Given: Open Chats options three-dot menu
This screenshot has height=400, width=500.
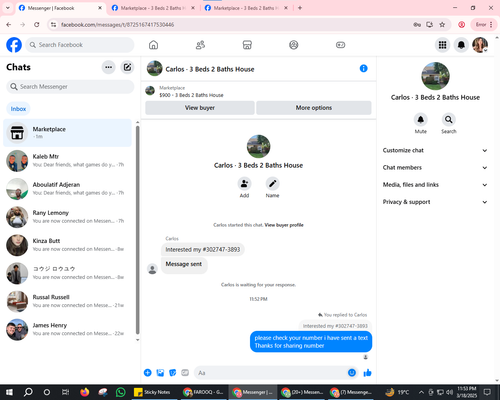Looking at the screenshot, I should pyautogui.click(x=108, y=67).
